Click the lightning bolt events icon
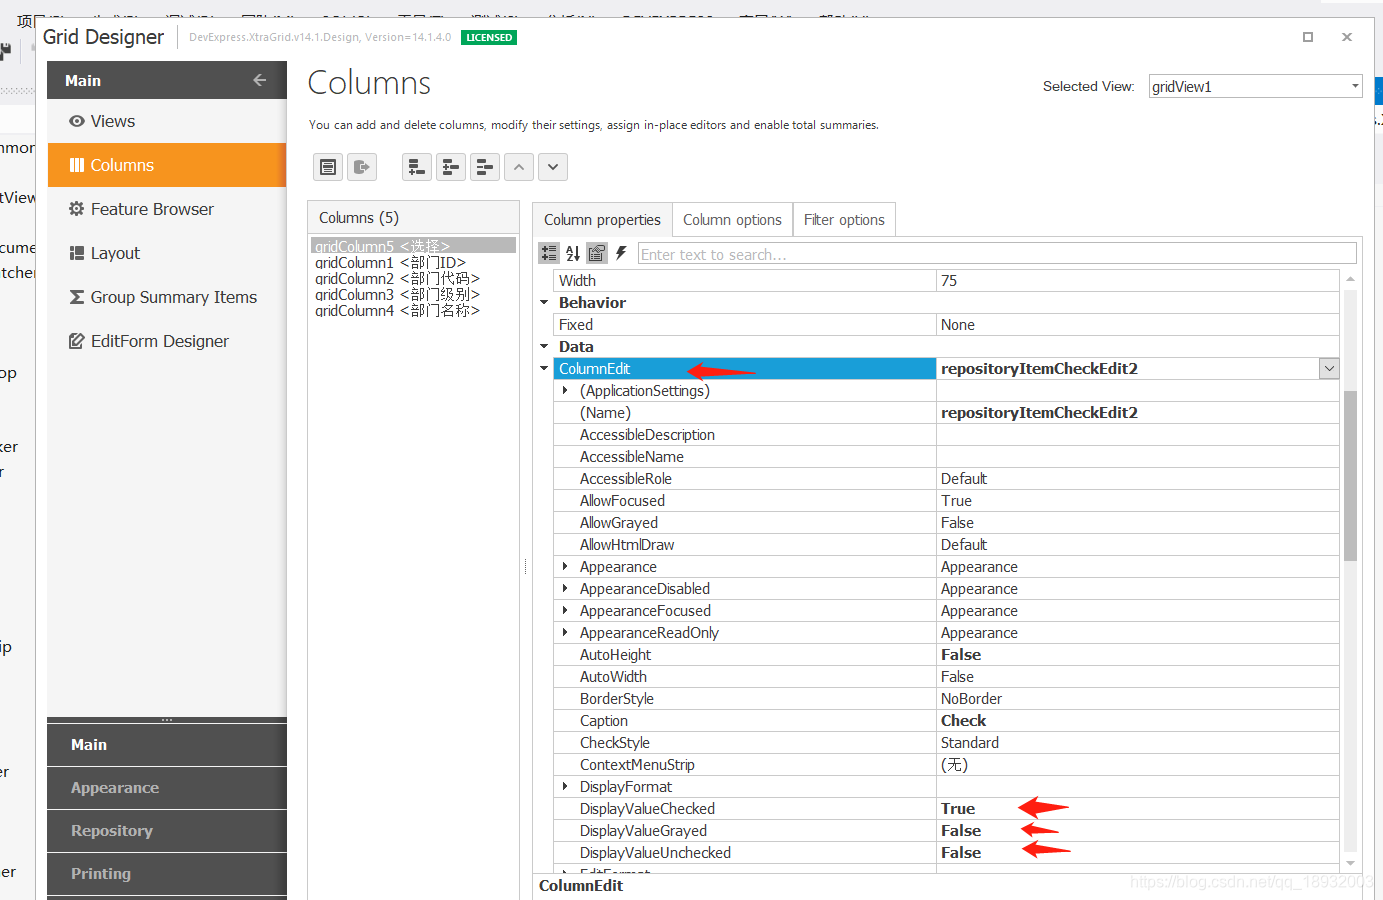This screenshot has width=1383, height=900. [x=621, y=253]
